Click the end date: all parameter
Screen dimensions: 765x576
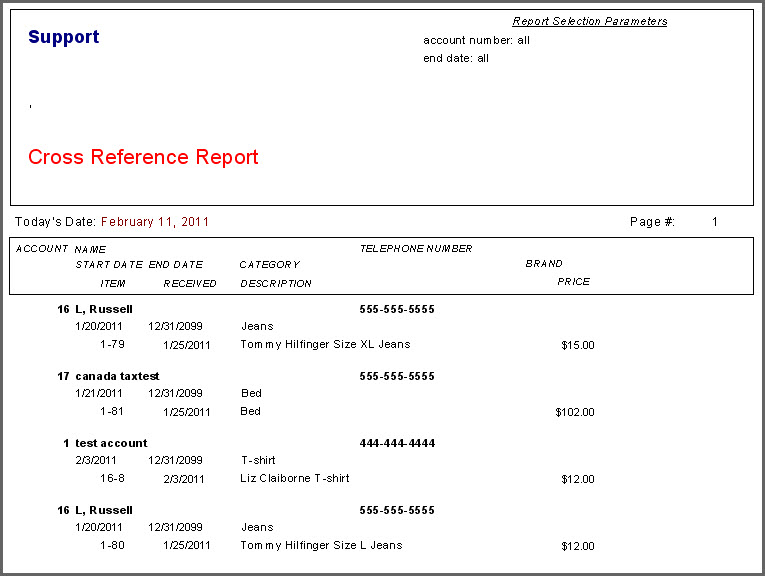click(x=456, y=58)
